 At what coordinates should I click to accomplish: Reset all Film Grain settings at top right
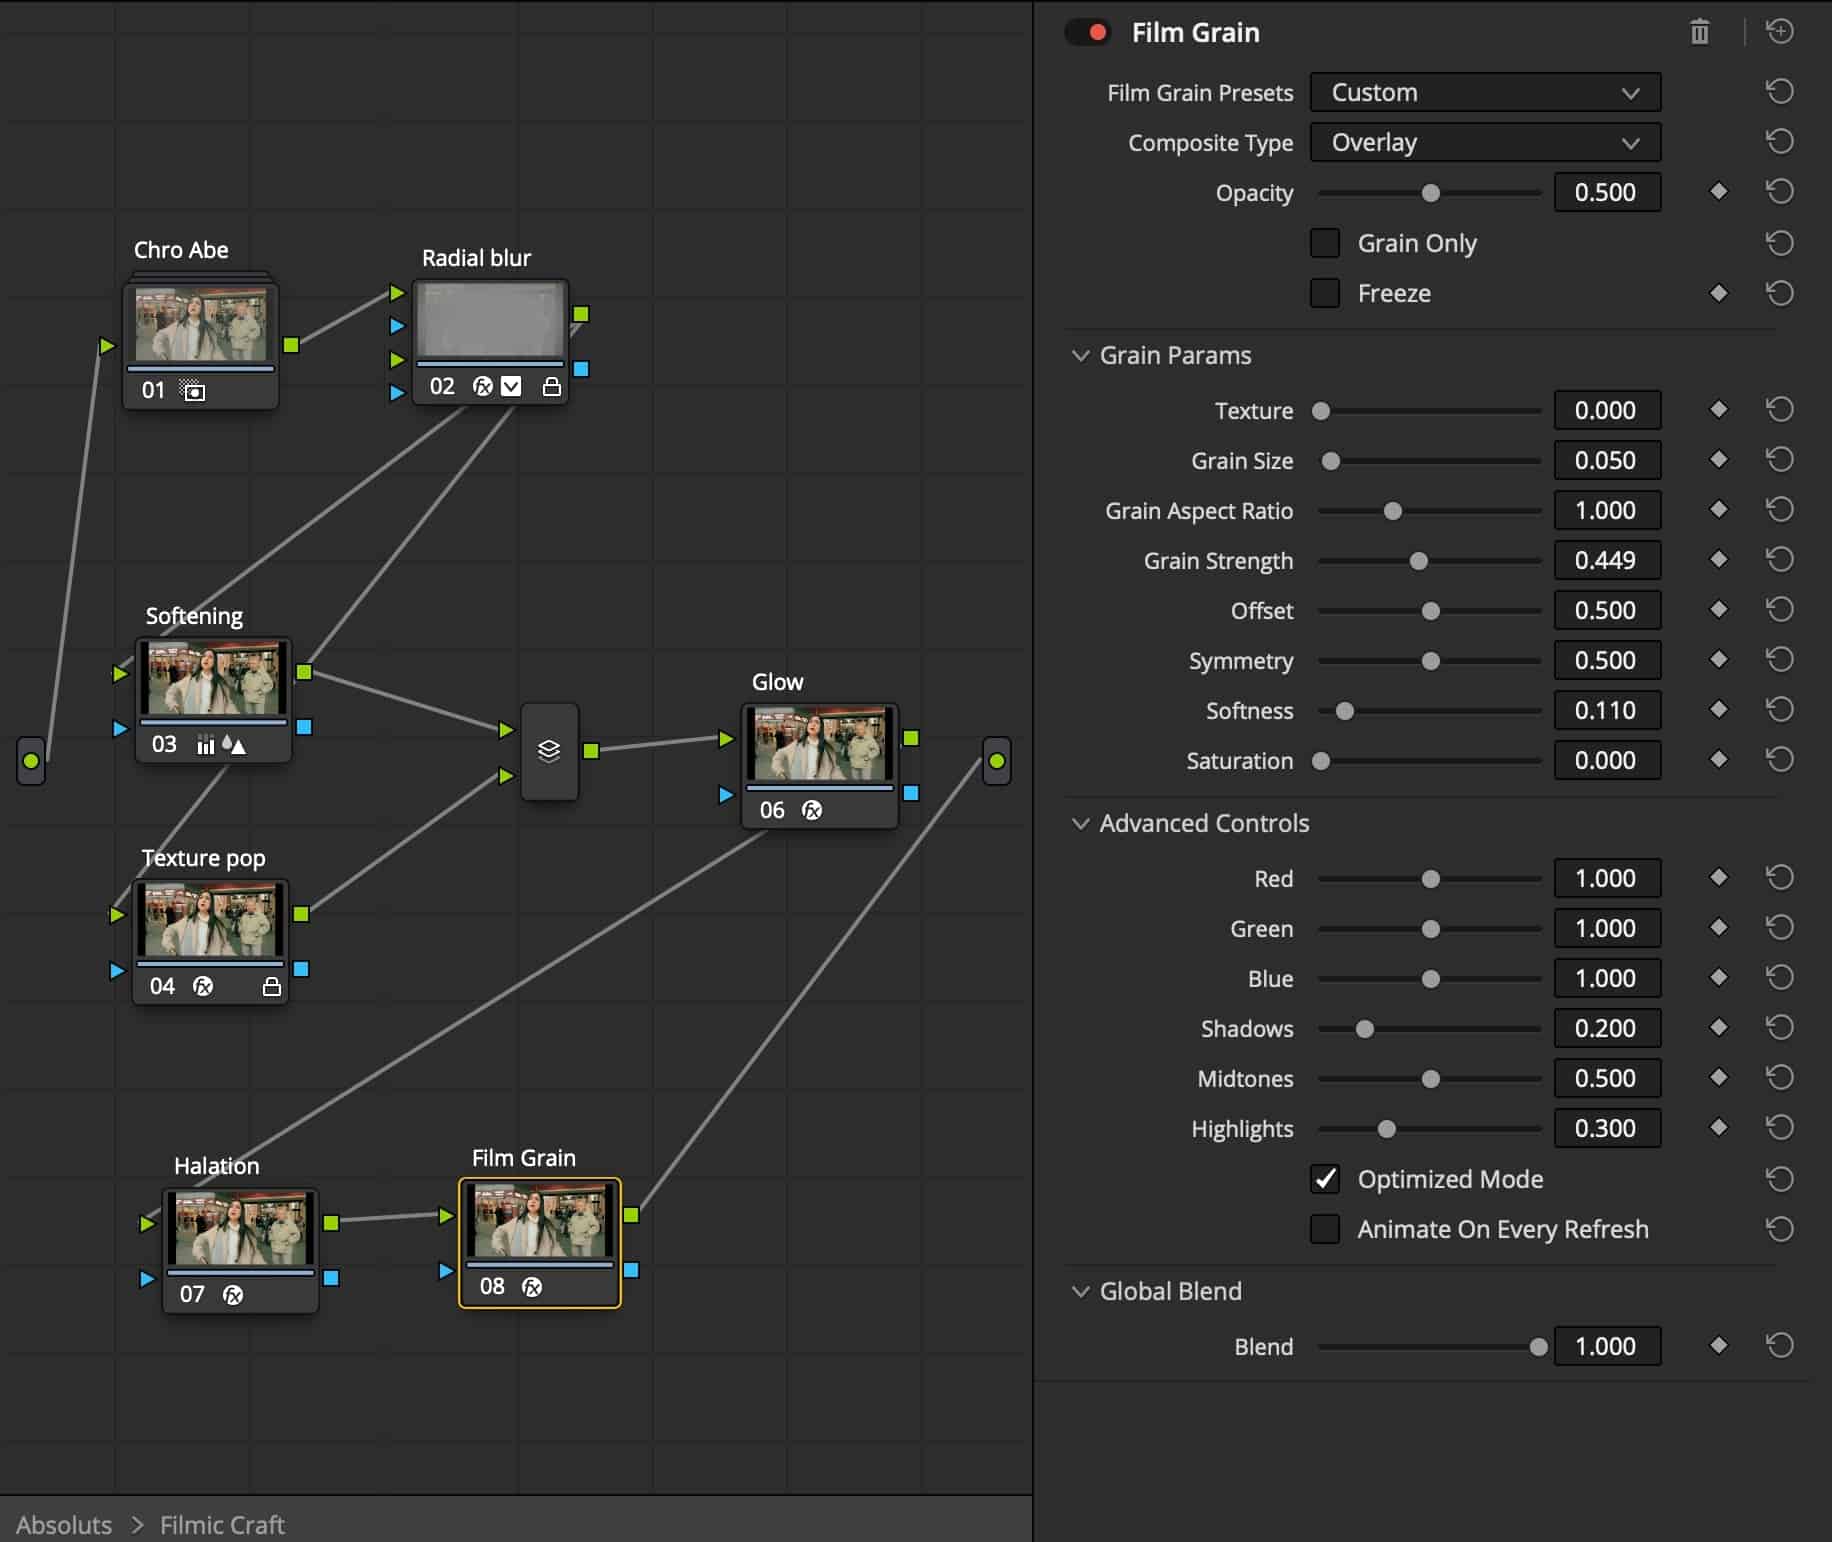tap(1779, 32)
